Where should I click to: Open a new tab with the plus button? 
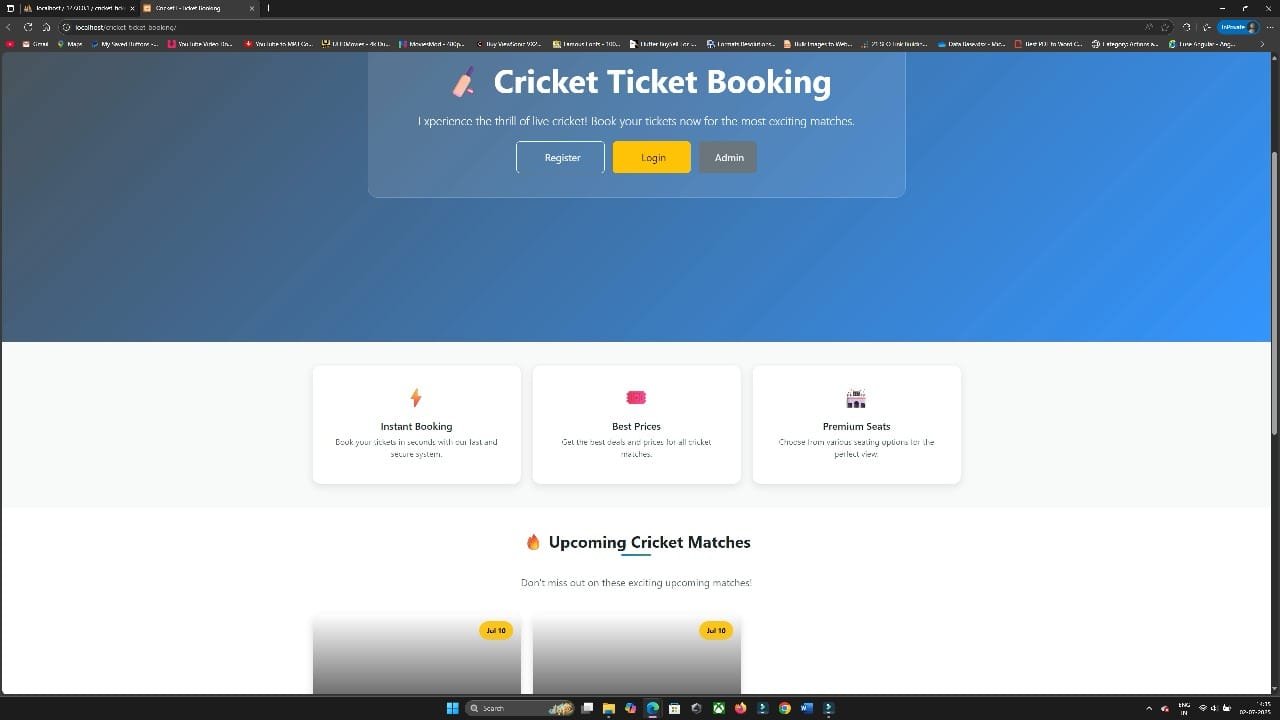coord(268,8)
